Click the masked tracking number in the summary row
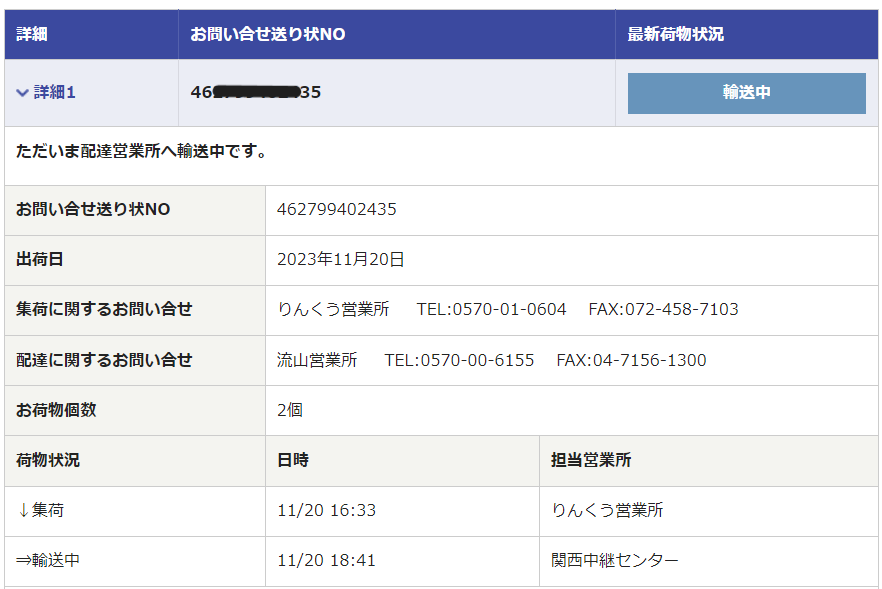882x589 pixels. tap(256, 93)
